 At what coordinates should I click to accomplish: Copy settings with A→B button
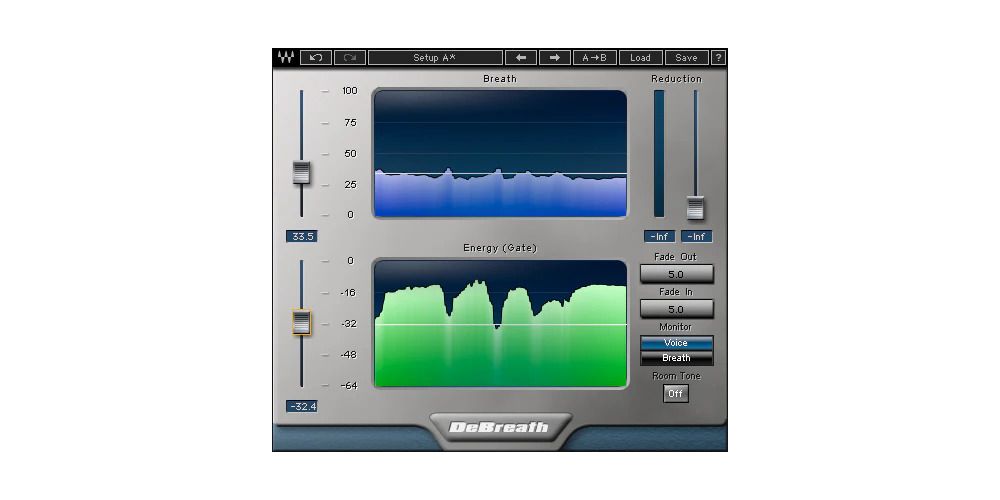595,57
